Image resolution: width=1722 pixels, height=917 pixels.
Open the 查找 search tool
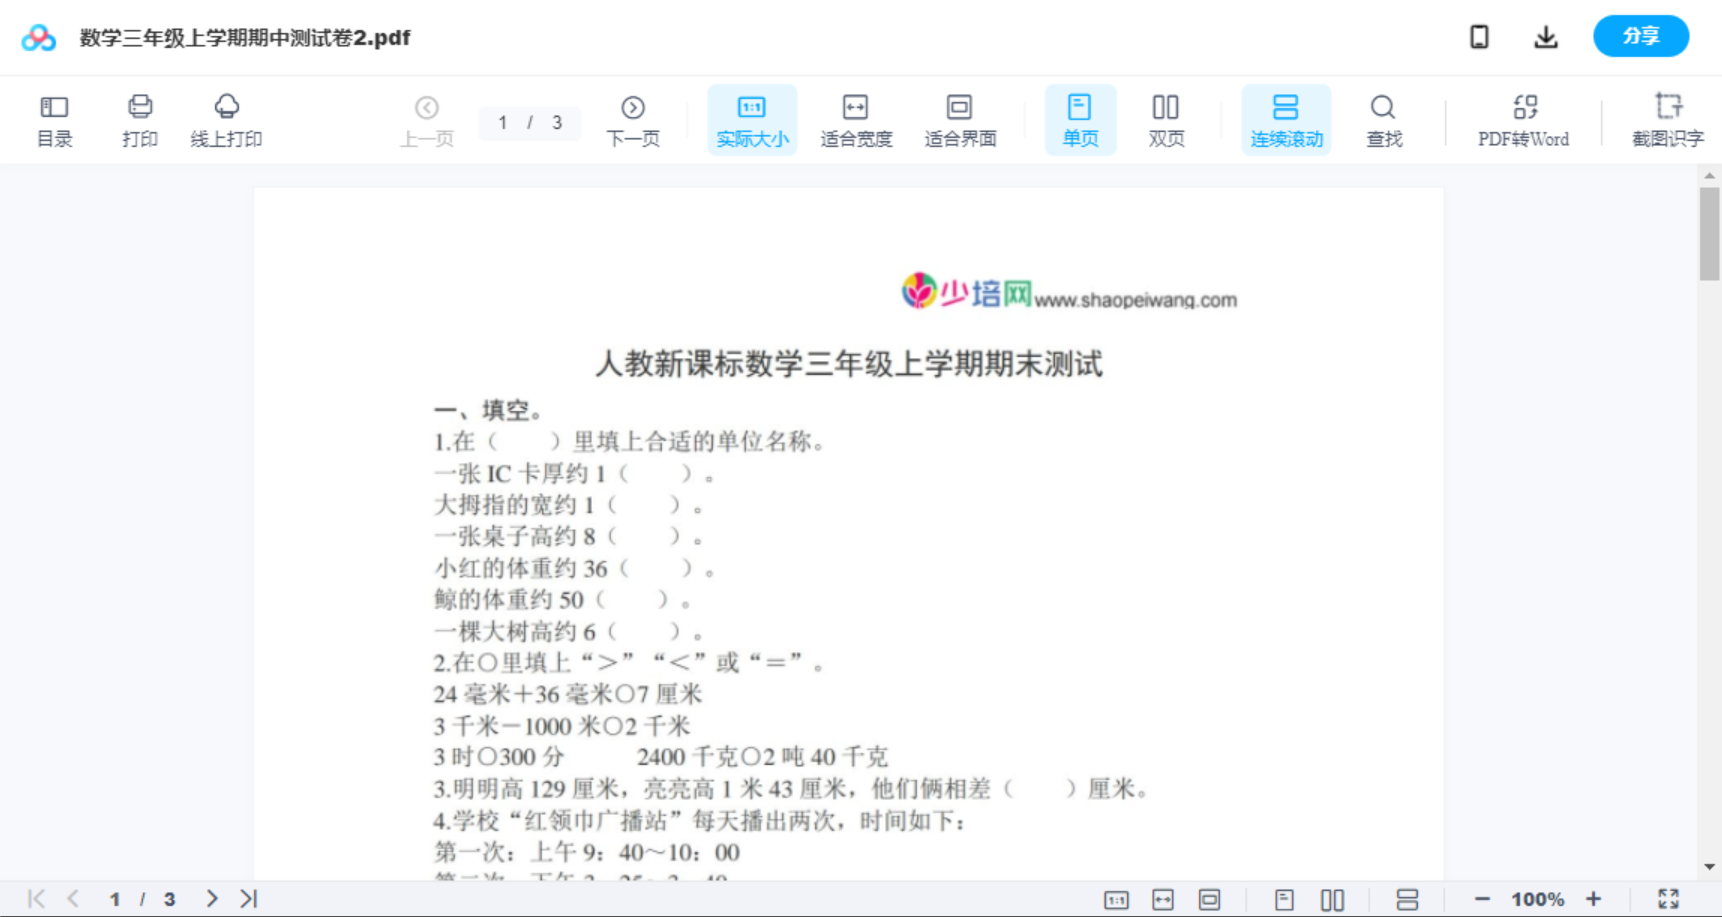click(1383, 119)
